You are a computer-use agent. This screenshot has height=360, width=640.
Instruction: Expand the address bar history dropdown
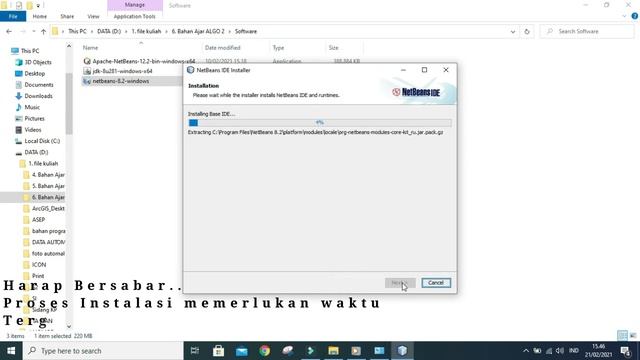(513, 31)
